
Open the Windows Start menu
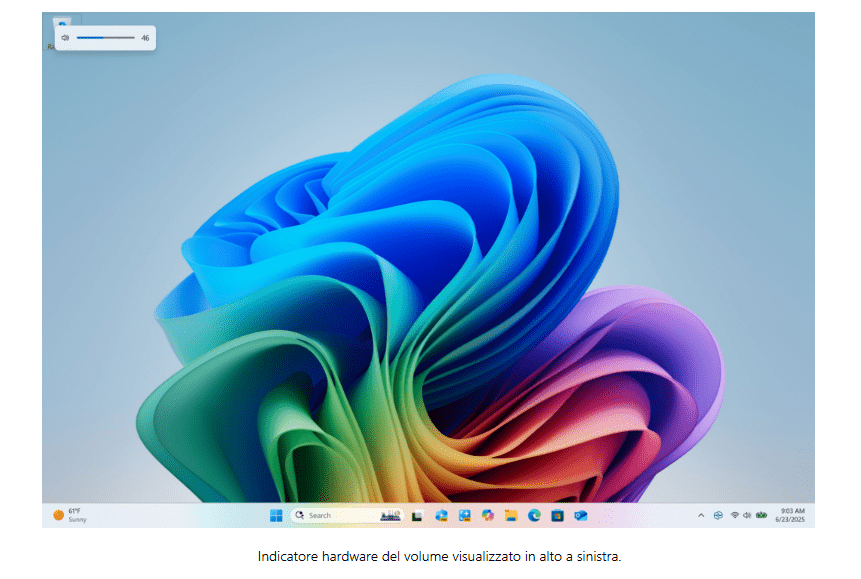coord(276,515)
